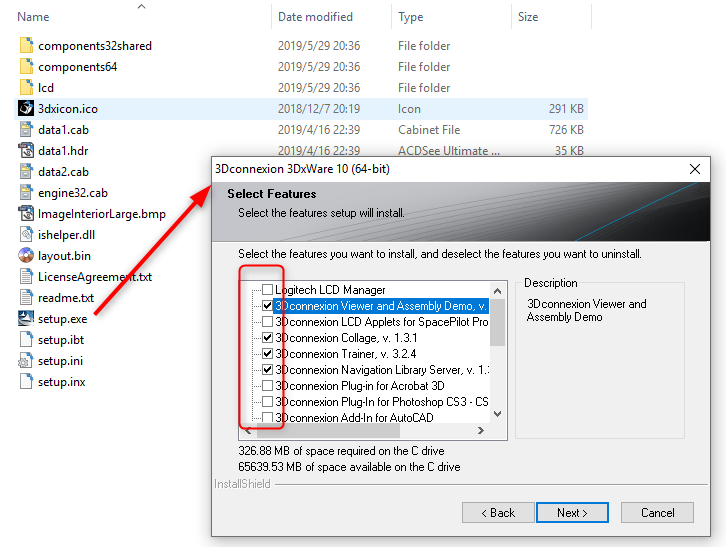This screenshot has width=726, height=547.
Task: Sort by the Size column header
Action: [528, 17]
